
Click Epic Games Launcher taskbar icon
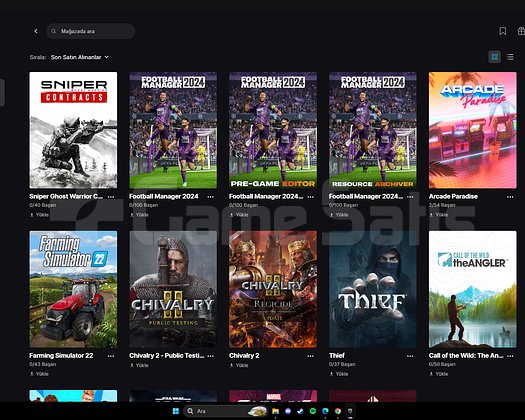coord(350,411)
